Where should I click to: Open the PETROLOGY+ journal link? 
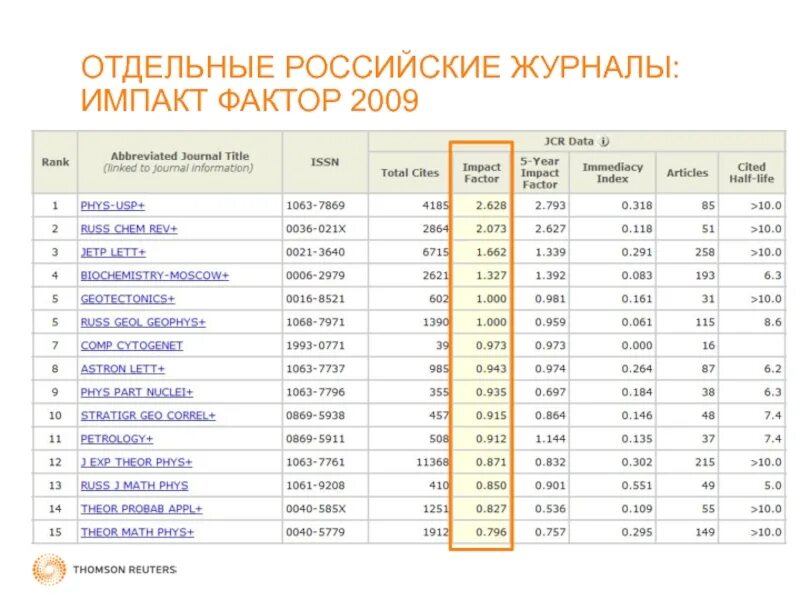[x=117, y=439]
